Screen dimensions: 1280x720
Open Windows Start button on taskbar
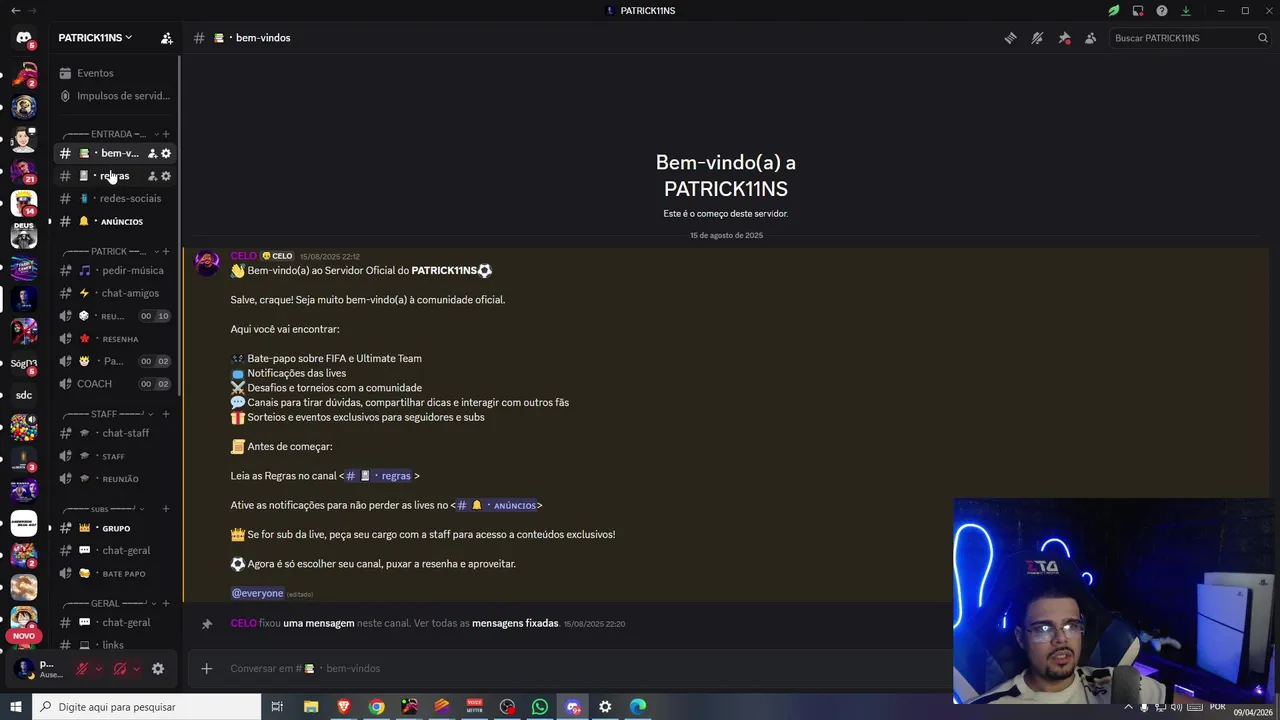[15, 707]
